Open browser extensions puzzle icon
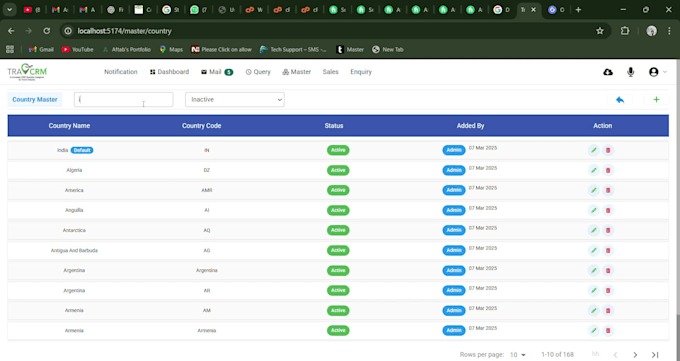The image size is (680, 361). point(625,31)
